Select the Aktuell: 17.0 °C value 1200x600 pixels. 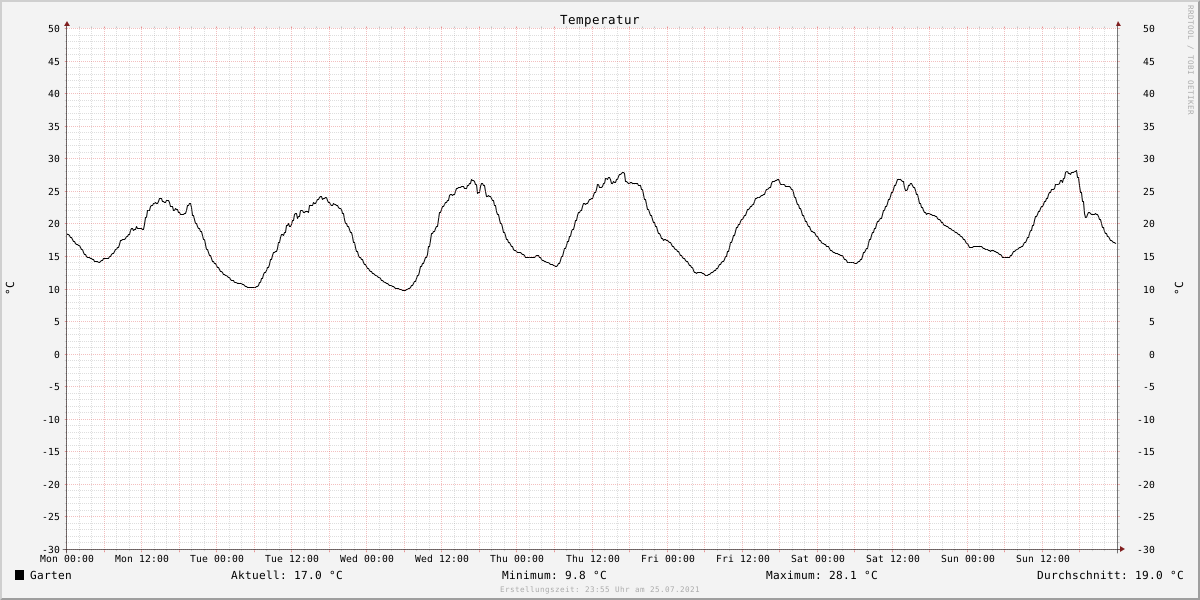pyautogui.click(x=287, y=575)
